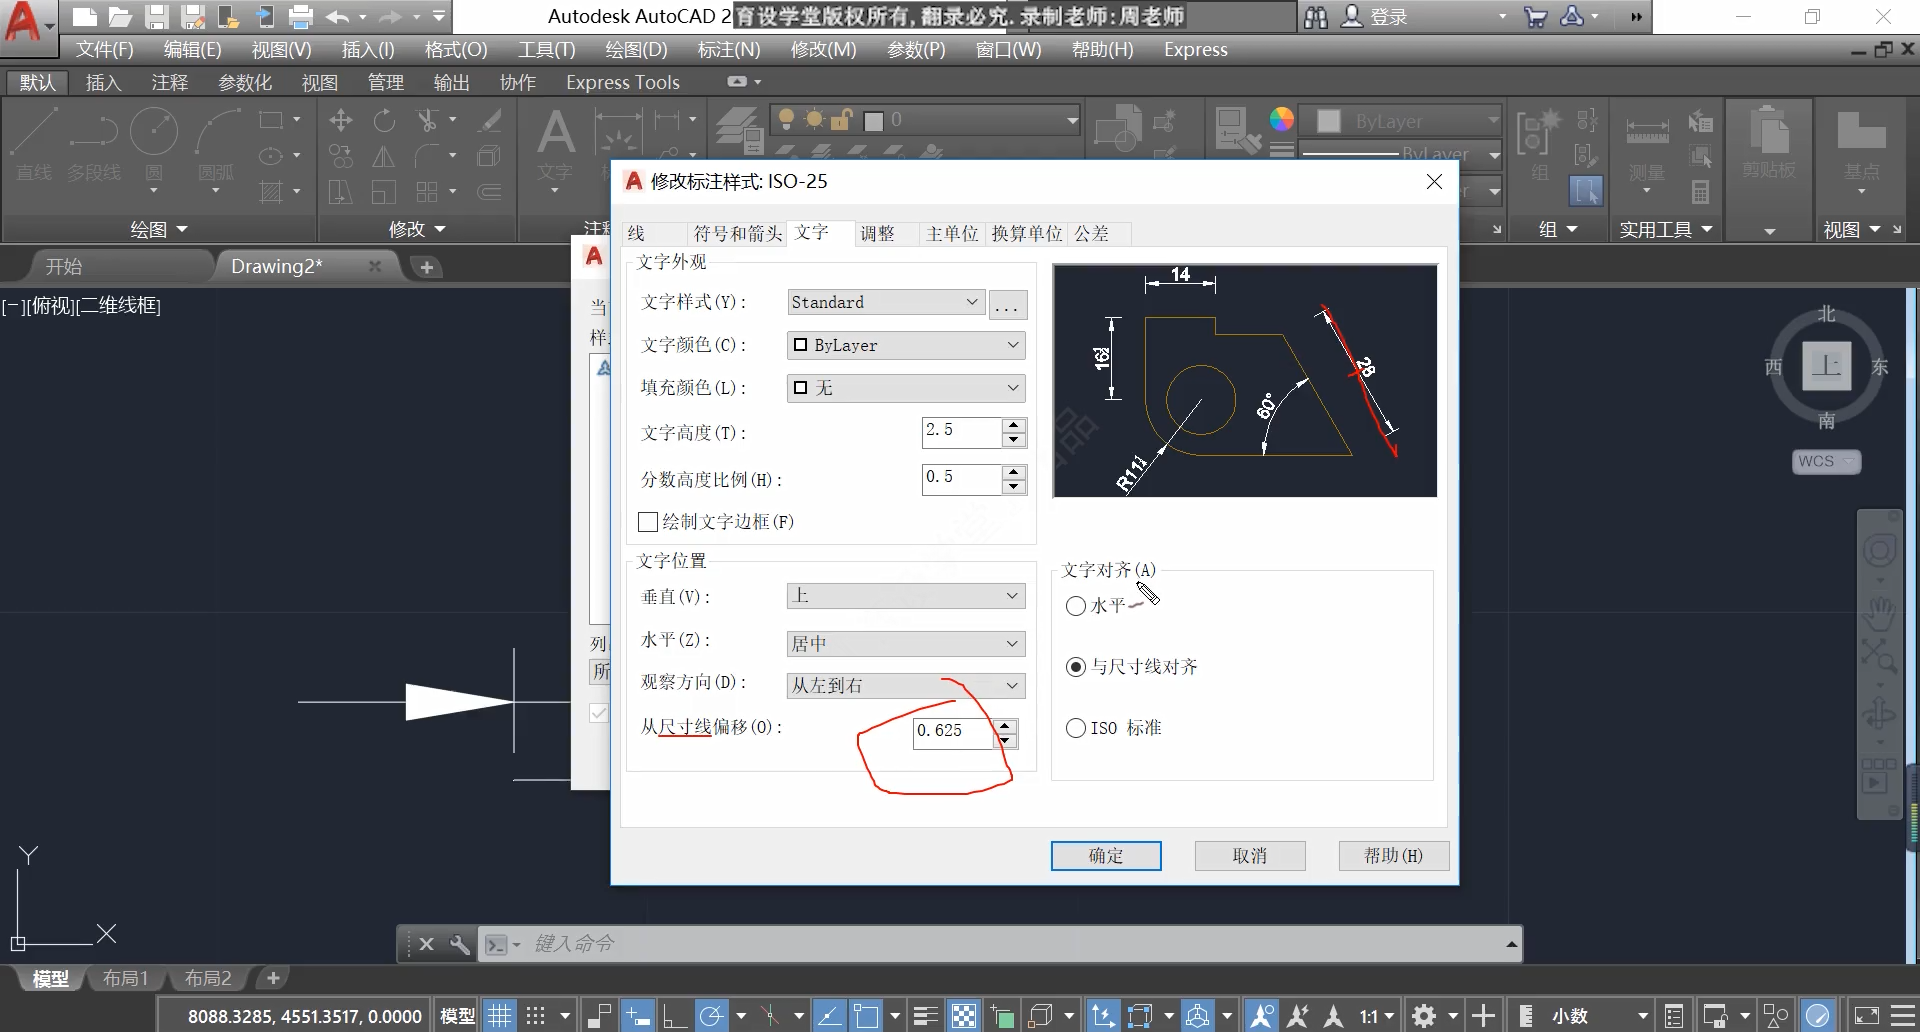Click the Save icon in quick access toolbar

[x=156, y=17]
